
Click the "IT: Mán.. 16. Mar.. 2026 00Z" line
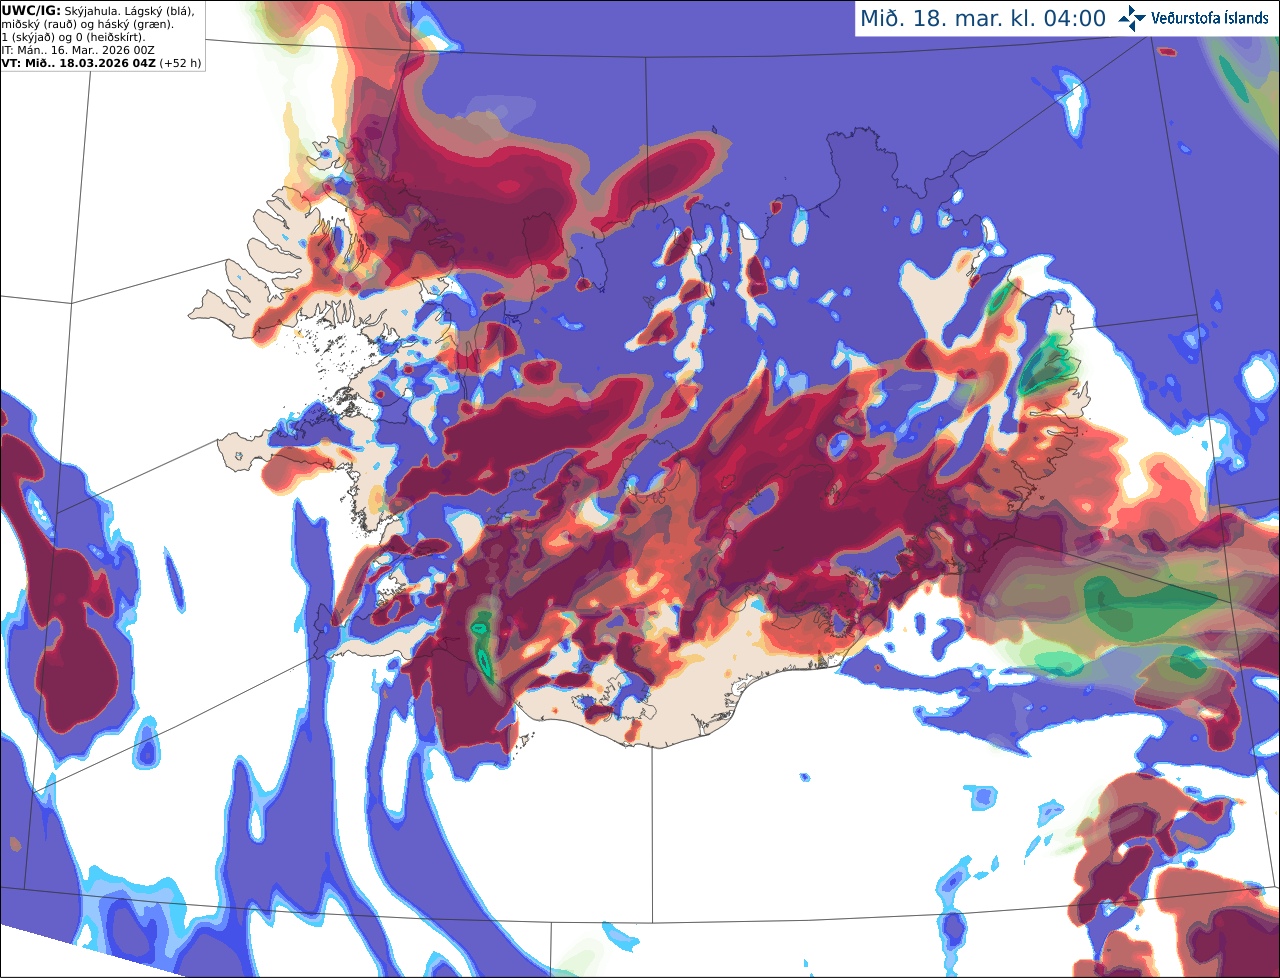click(x=78, y=50)
